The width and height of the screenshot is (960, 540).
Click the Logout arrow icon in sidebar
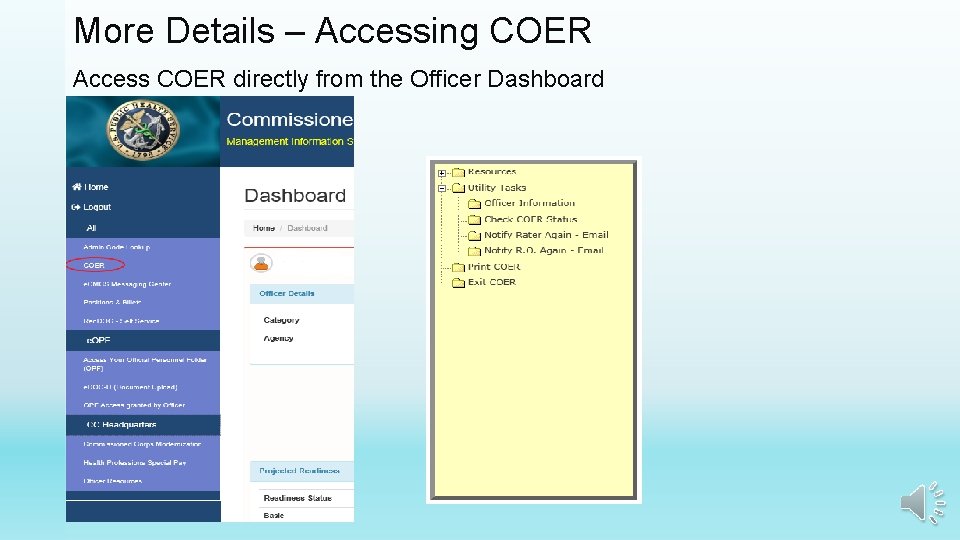tap(76, 207)
